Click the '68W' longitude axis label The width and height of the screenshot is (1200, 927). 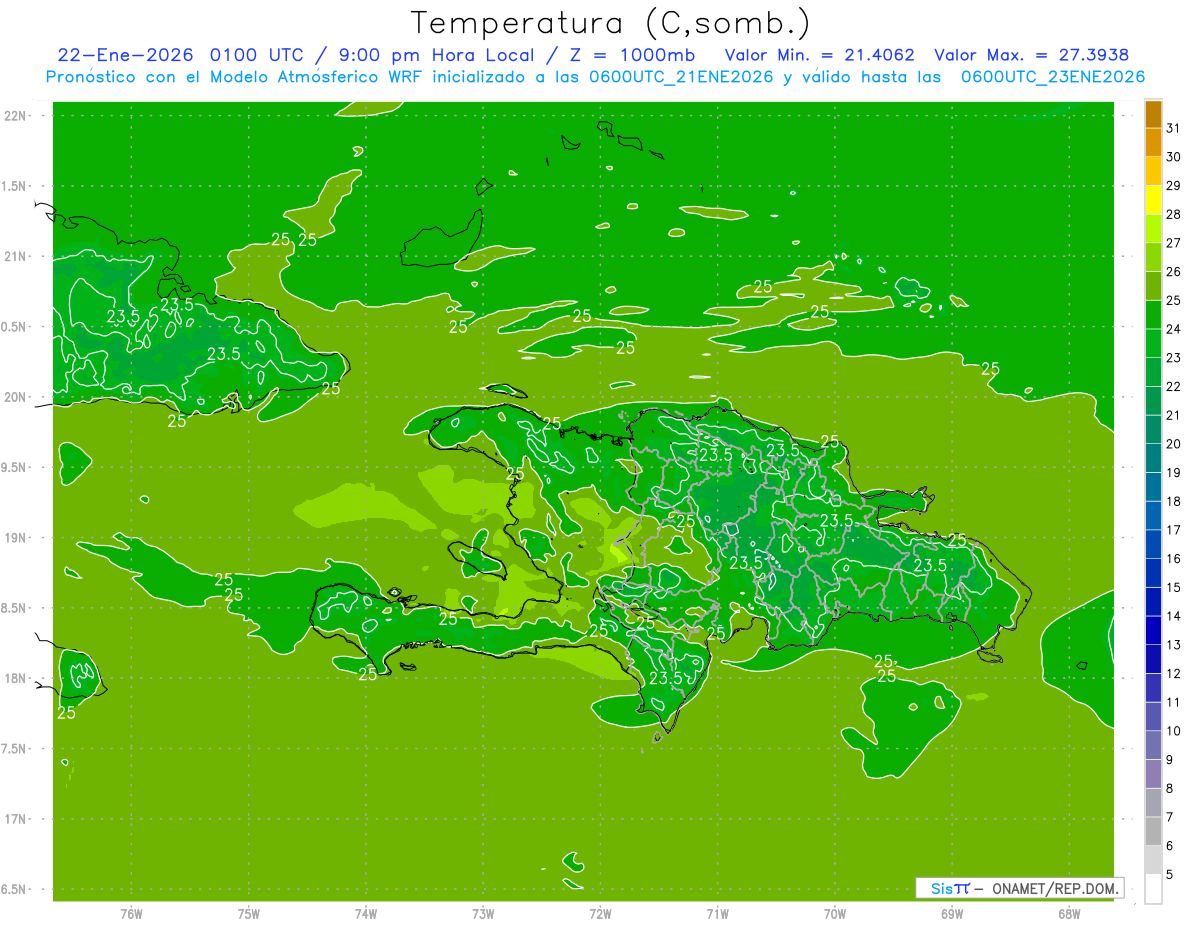pyautogui.click(x=1069, y=913)
